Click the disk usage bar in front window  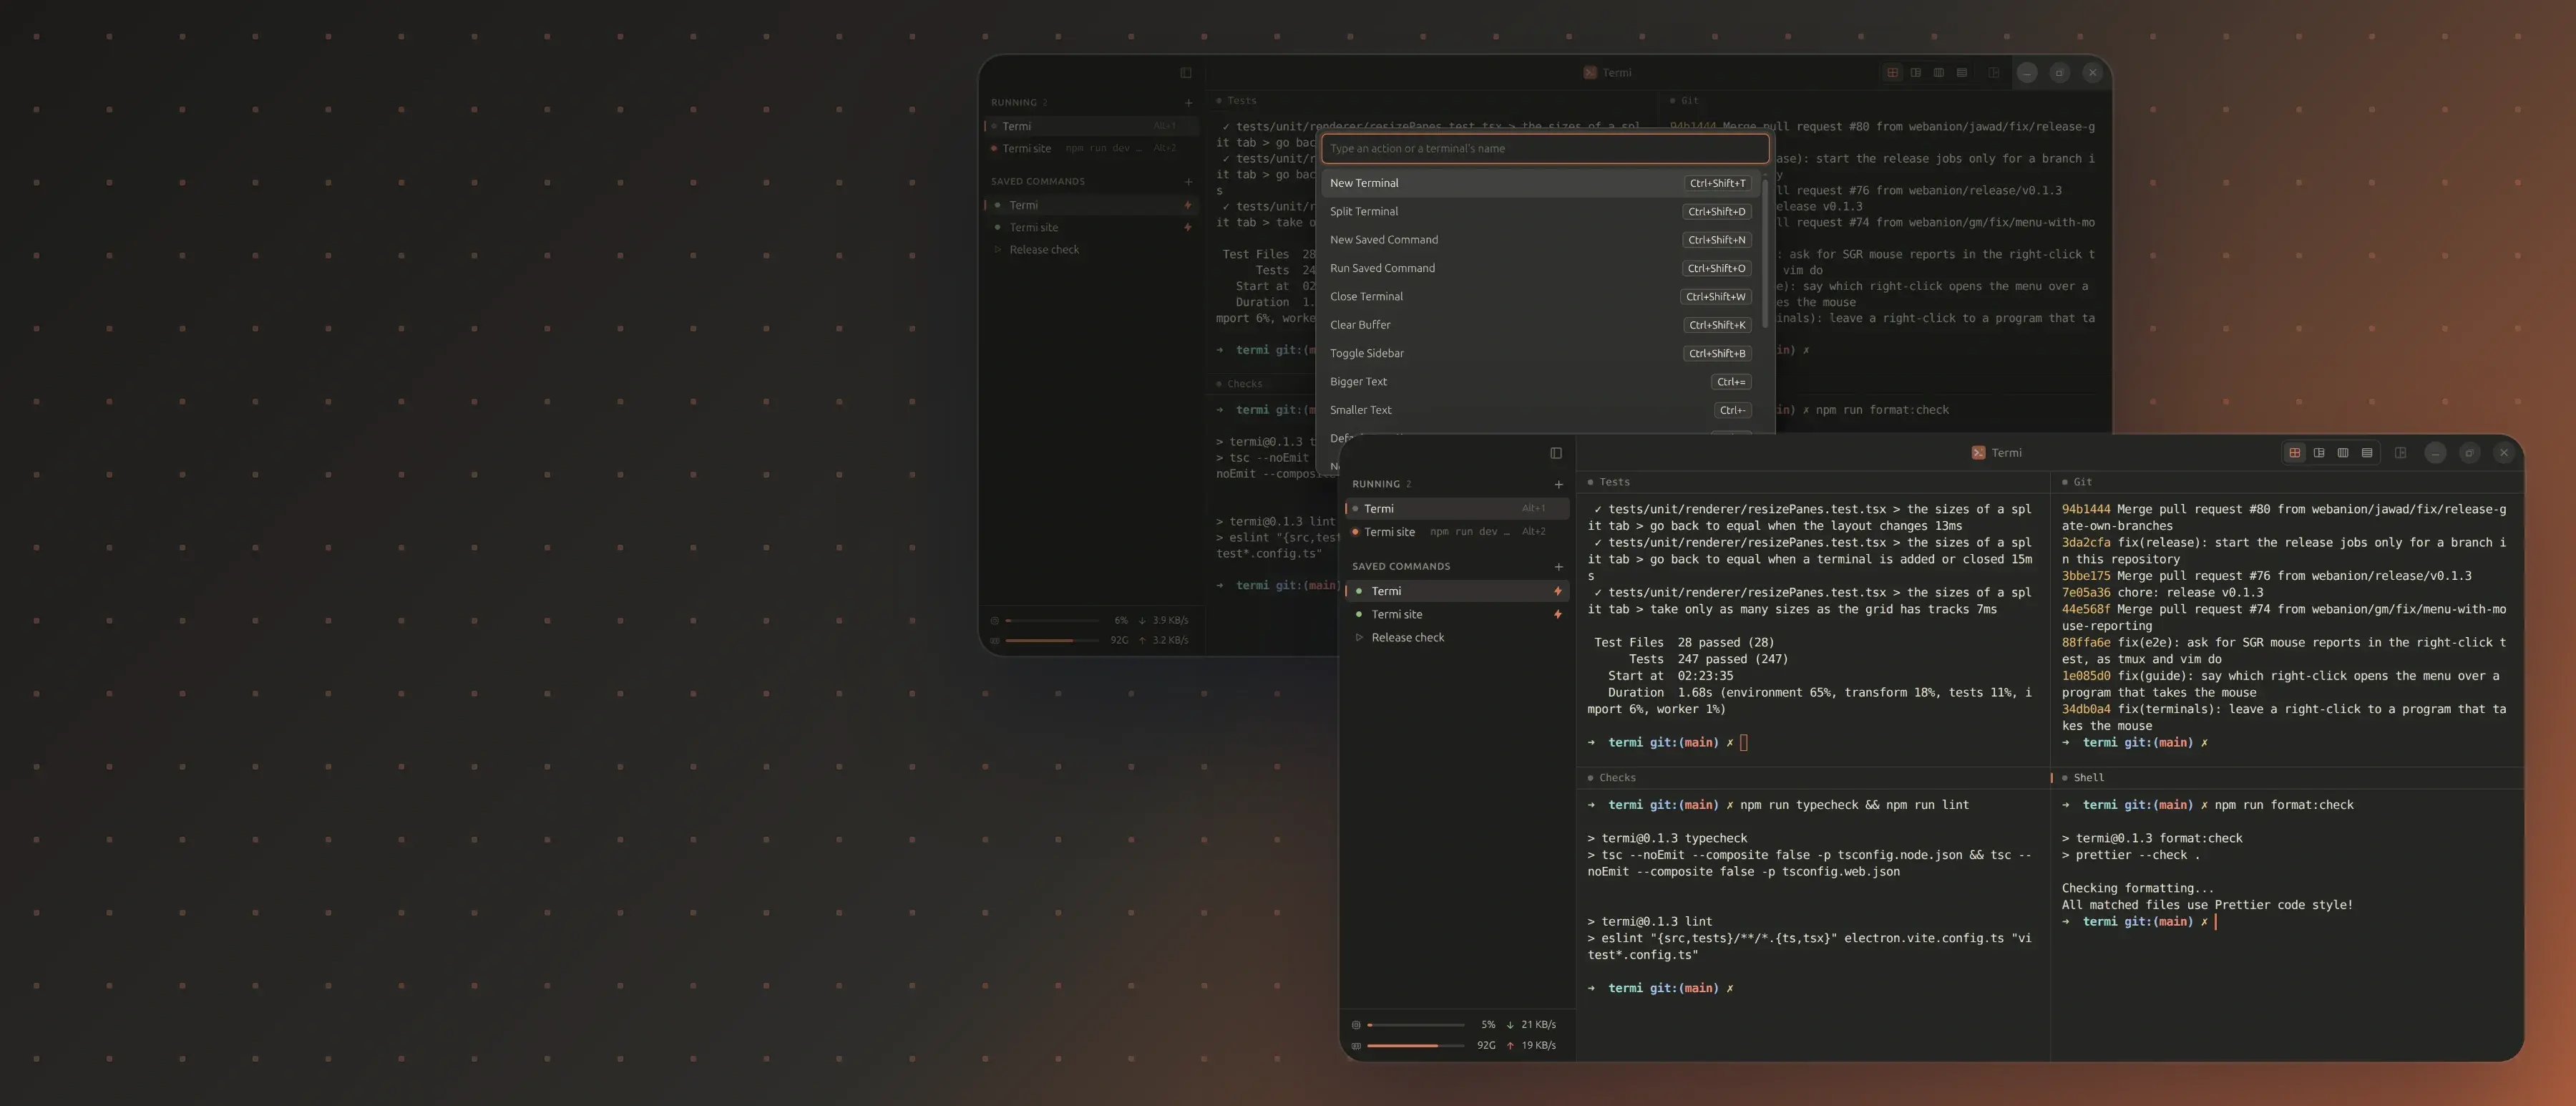1416,1046
